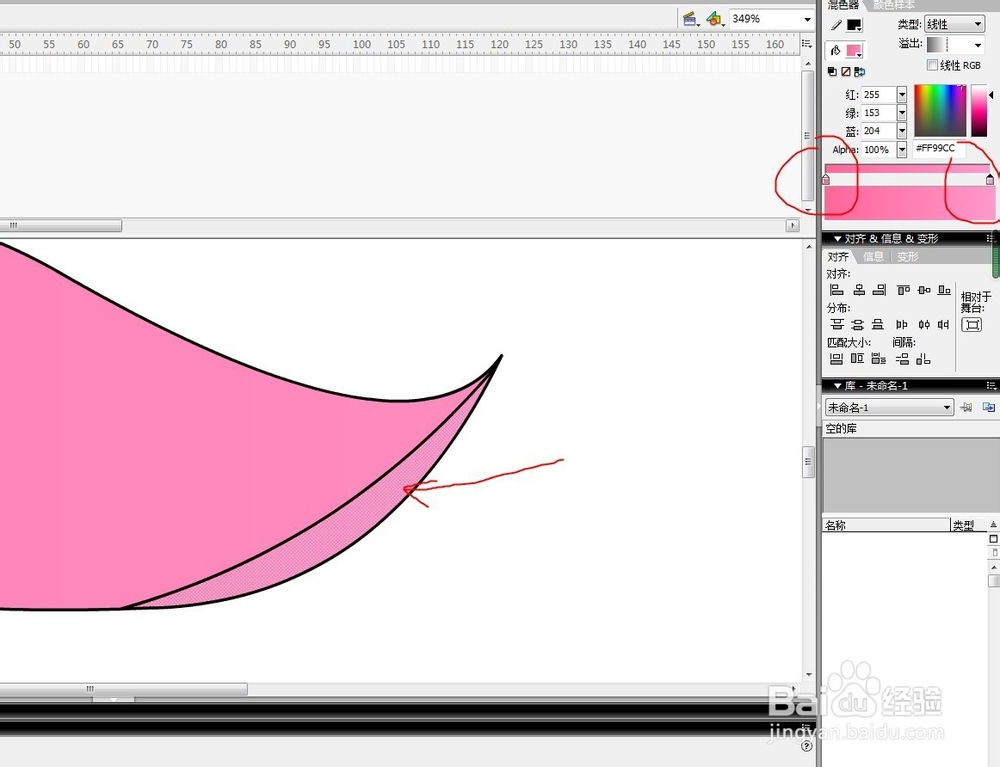The height and width of the screenshot is (767, 1000).
Task: Select the left gradient color stop
Action: click(x=827, y=180)
